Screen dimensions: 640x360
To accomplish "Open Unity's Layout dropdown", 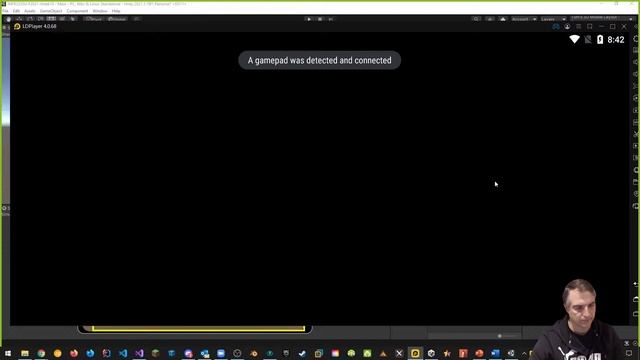I will [602, 19].
